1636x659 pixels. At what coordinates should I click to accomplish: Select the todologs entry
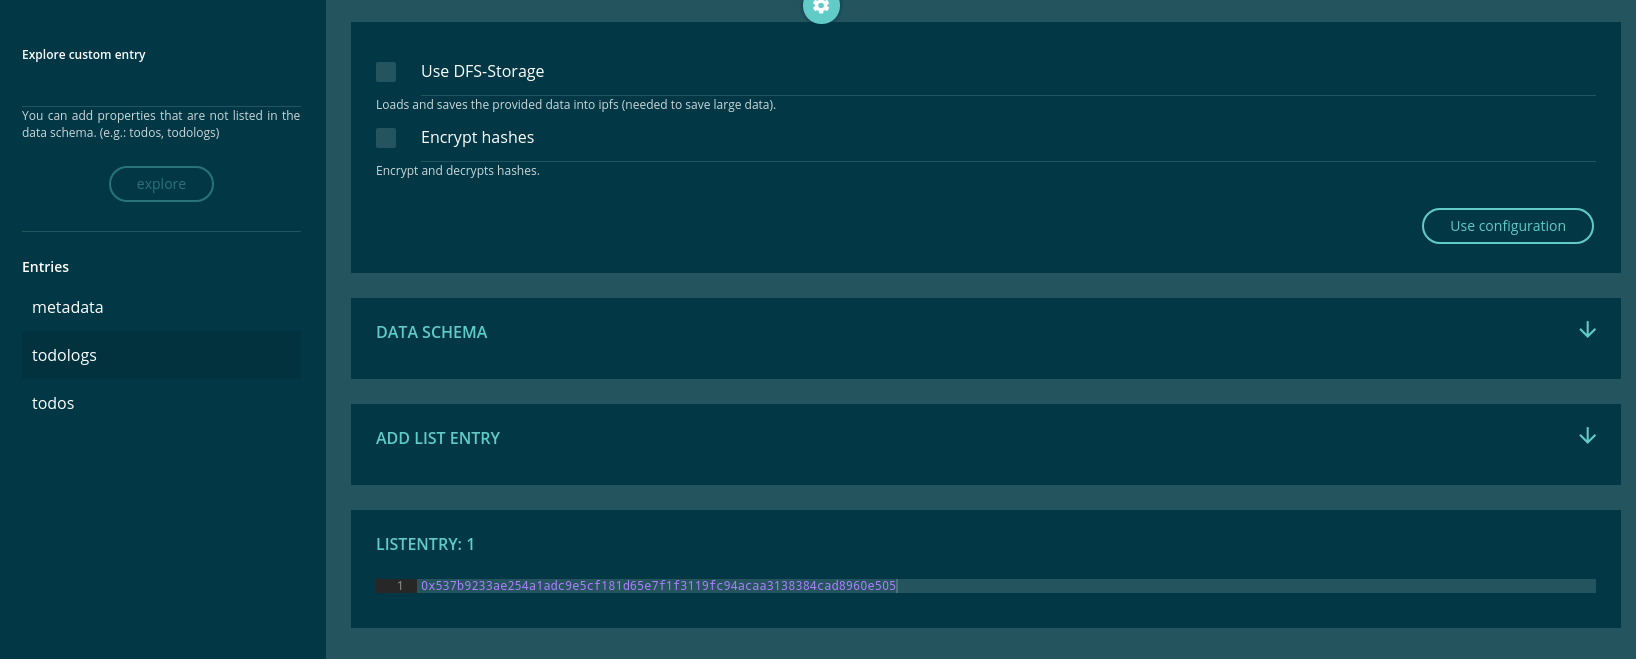161,355
